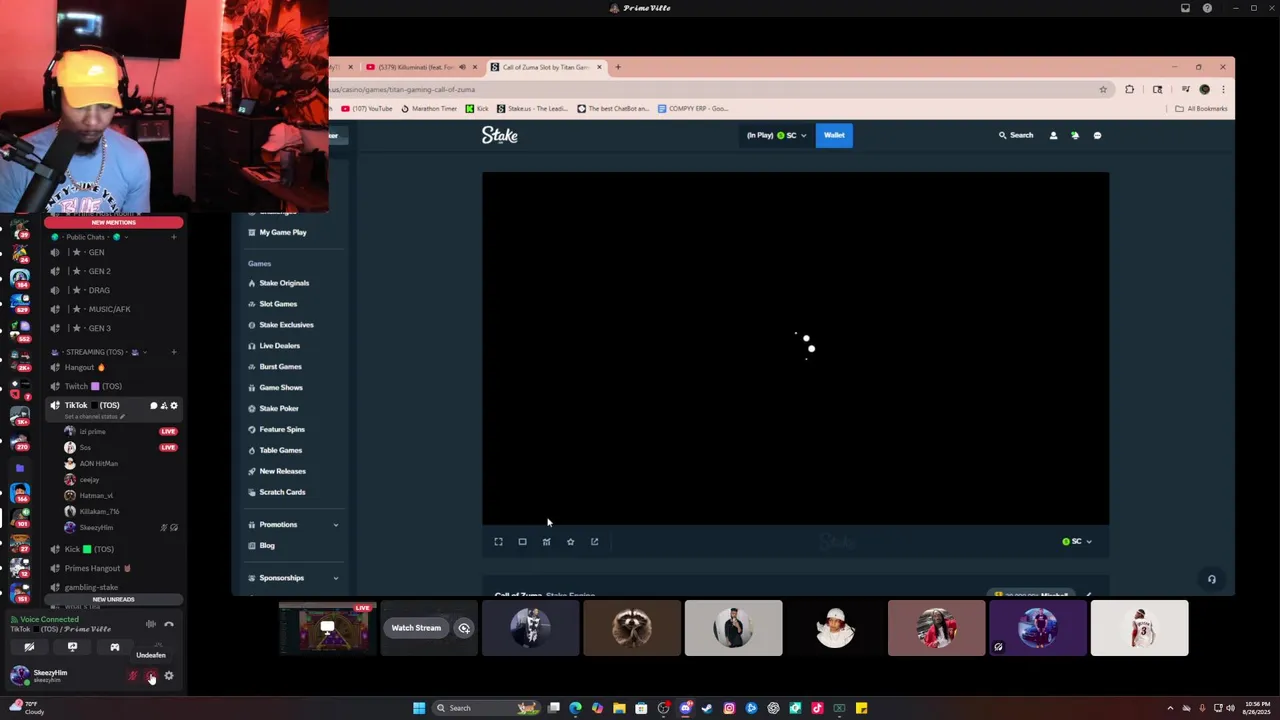Open SC currency dropdown below game
This screenshot has height=720, width=1280.
pos(1077,542)
